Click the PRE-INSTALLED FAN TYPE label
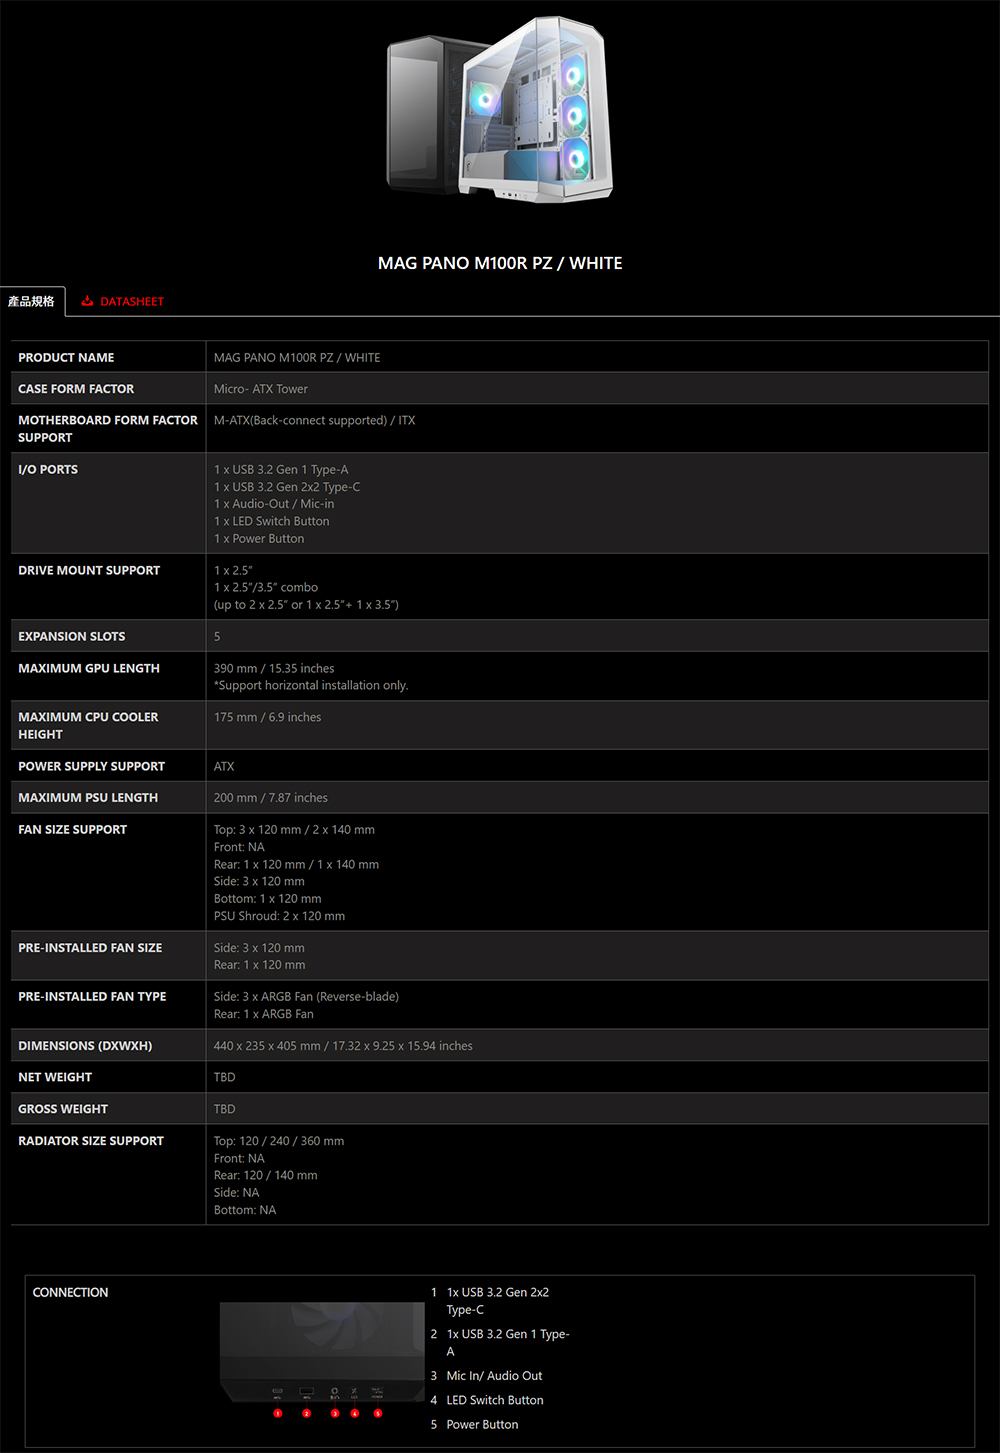This screenshot has height=1453, width=1000. point(92,996)
